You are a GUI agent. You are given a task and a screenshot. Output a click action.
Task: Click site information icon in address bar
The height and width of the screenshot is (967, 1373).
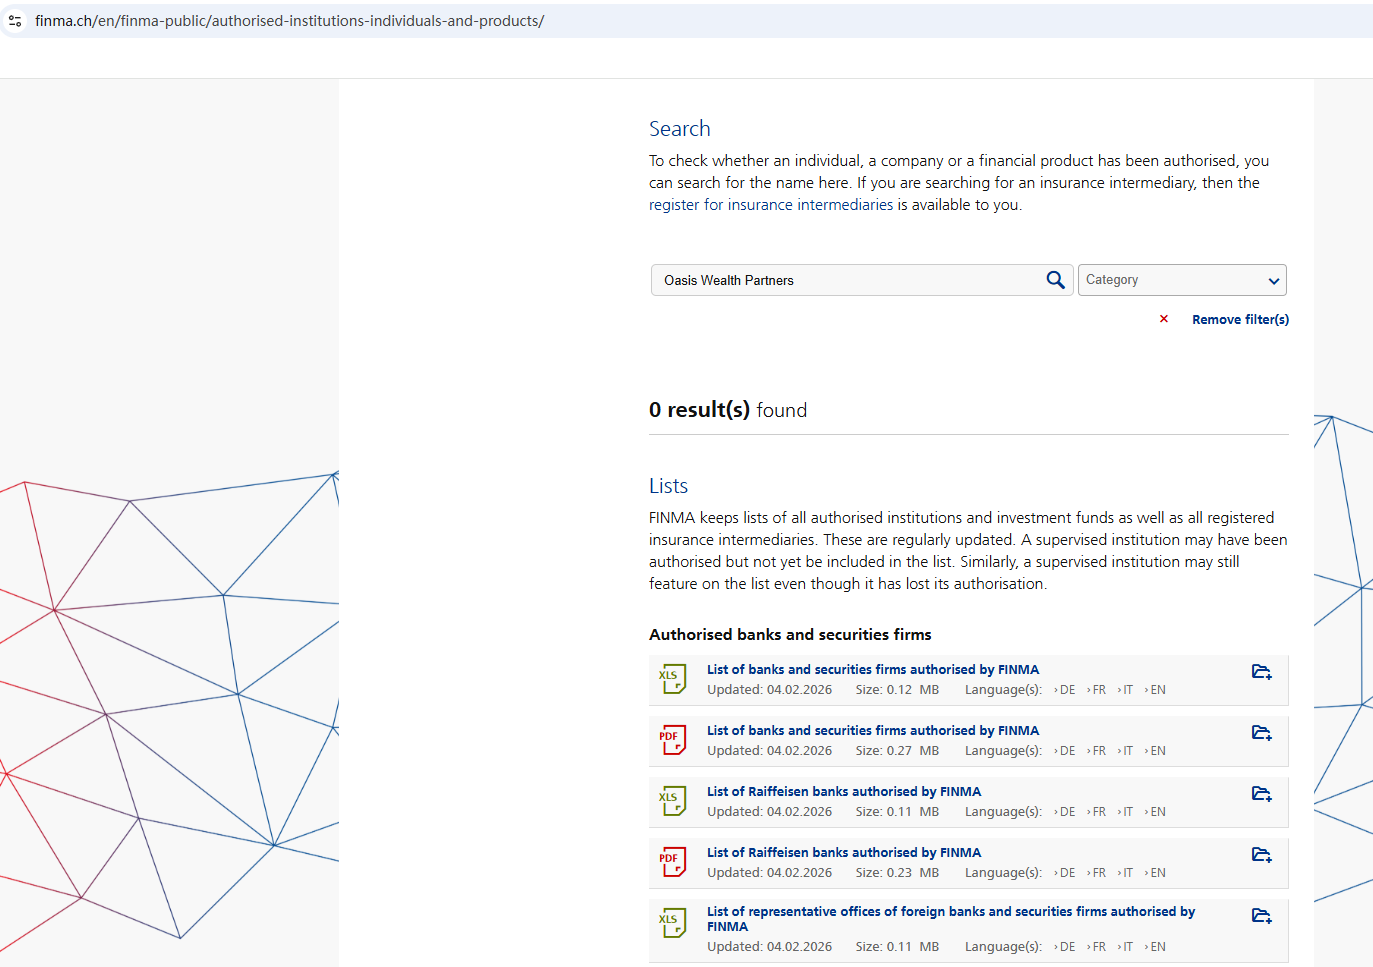[x=15, y=21]
